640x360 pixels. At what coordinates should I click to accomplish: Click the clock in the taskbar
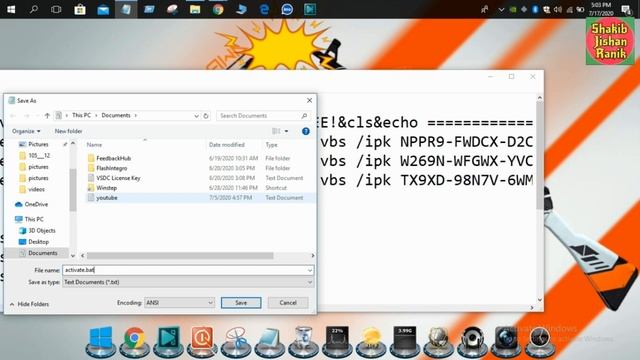[601, 9]
